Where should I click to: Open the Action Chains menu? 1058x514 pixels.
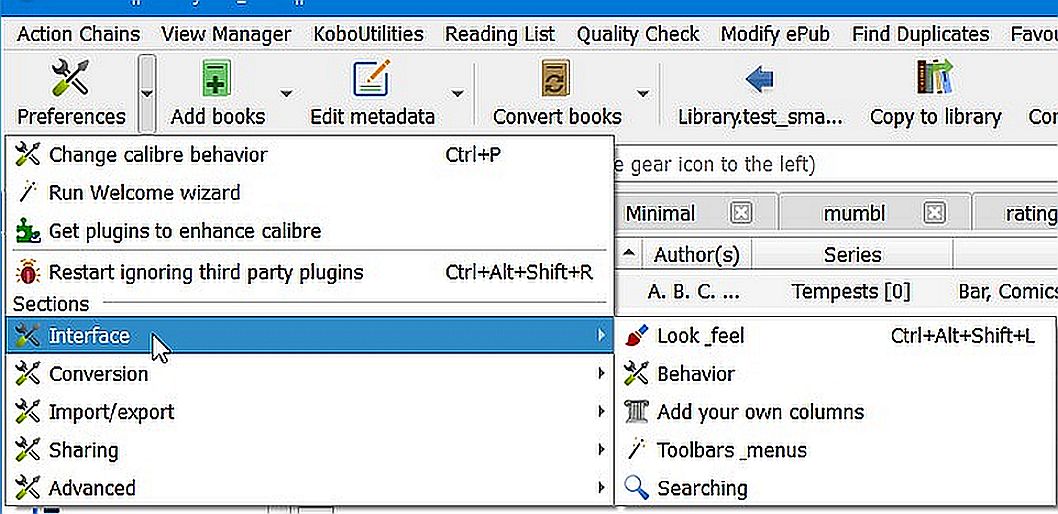(78, 34)
